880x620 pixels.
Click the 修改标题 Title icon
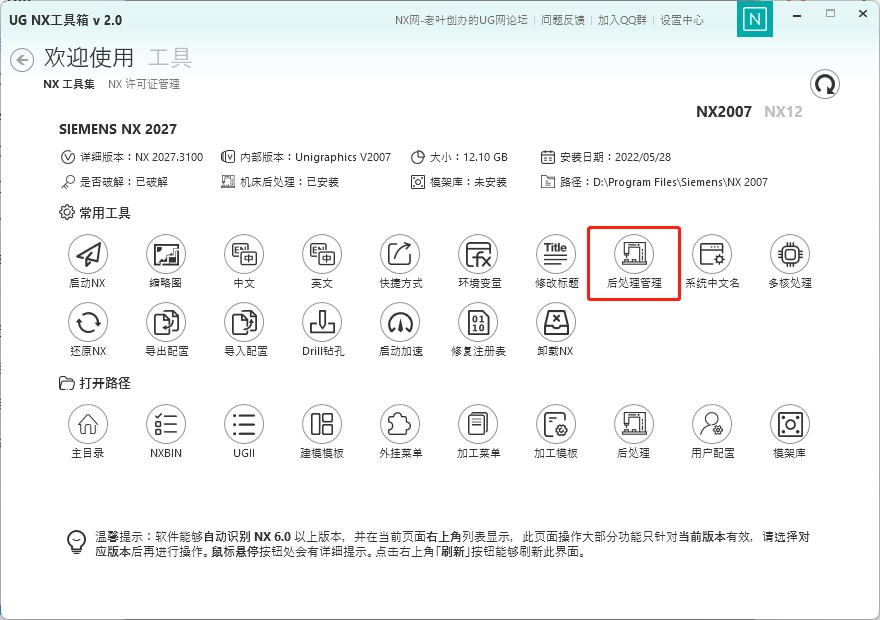556,255
